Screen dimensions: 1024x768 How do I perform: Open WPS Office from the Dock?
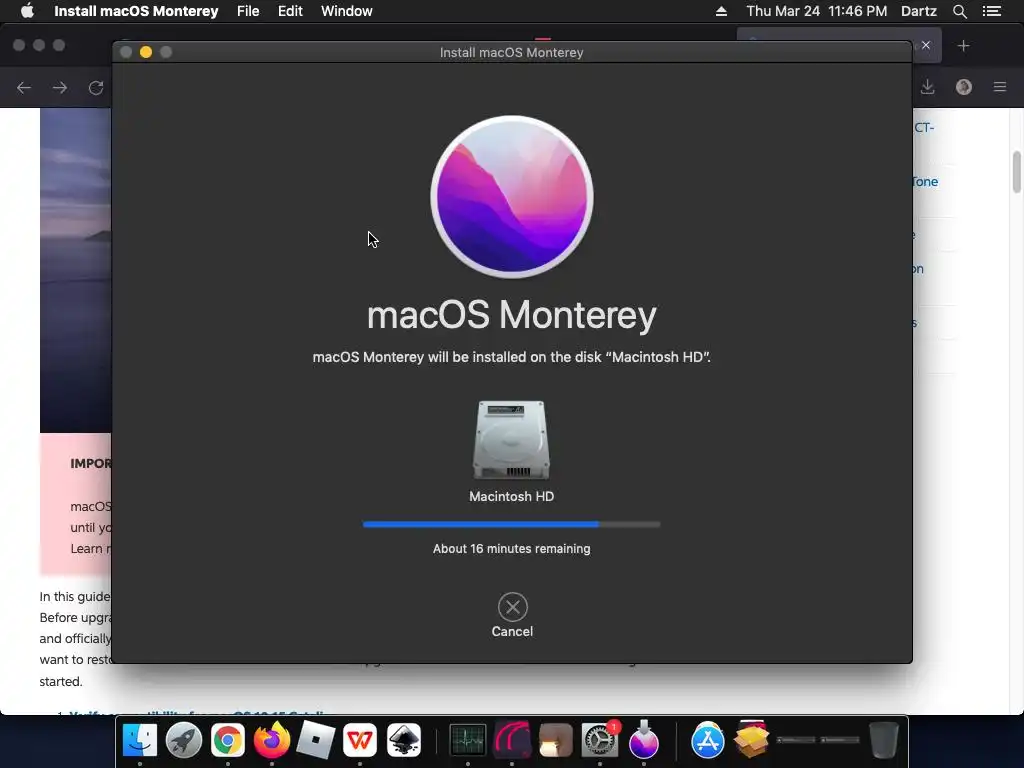pyautogui.click(x=360, y=740)
